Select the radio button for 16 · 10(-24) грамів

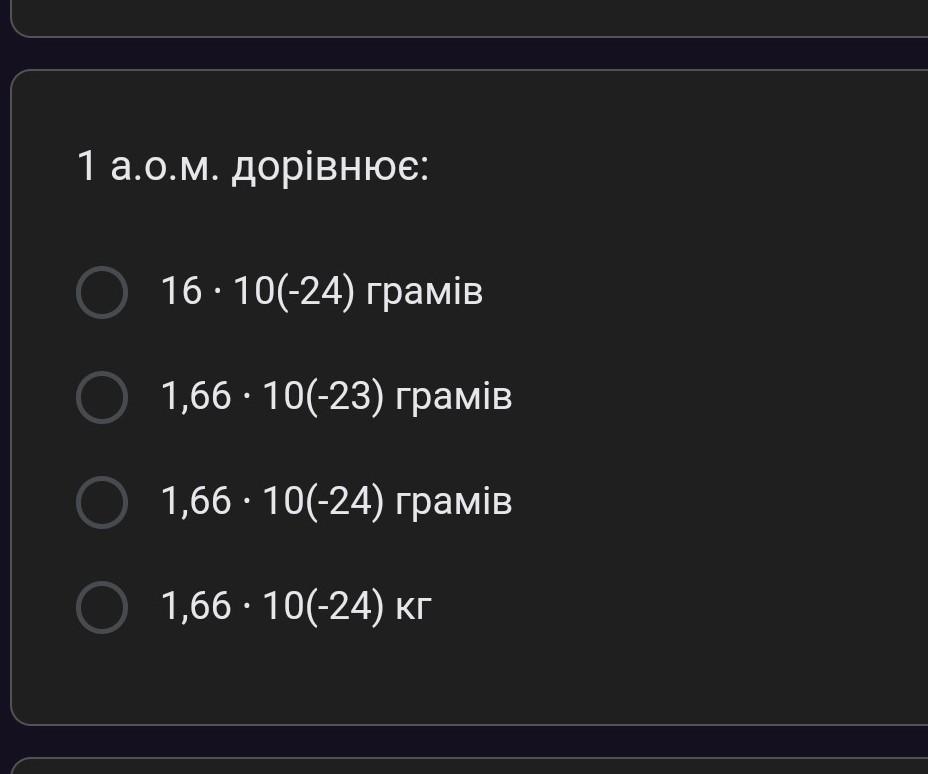coord(102,292)
